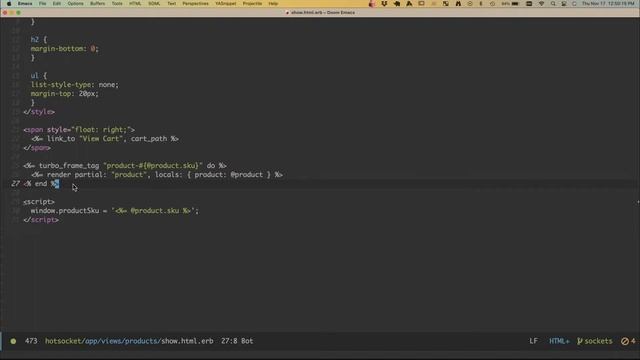Open the Apple menu
Image resolution: width=640 pixels, height=360 pixels.
(9, 4)
